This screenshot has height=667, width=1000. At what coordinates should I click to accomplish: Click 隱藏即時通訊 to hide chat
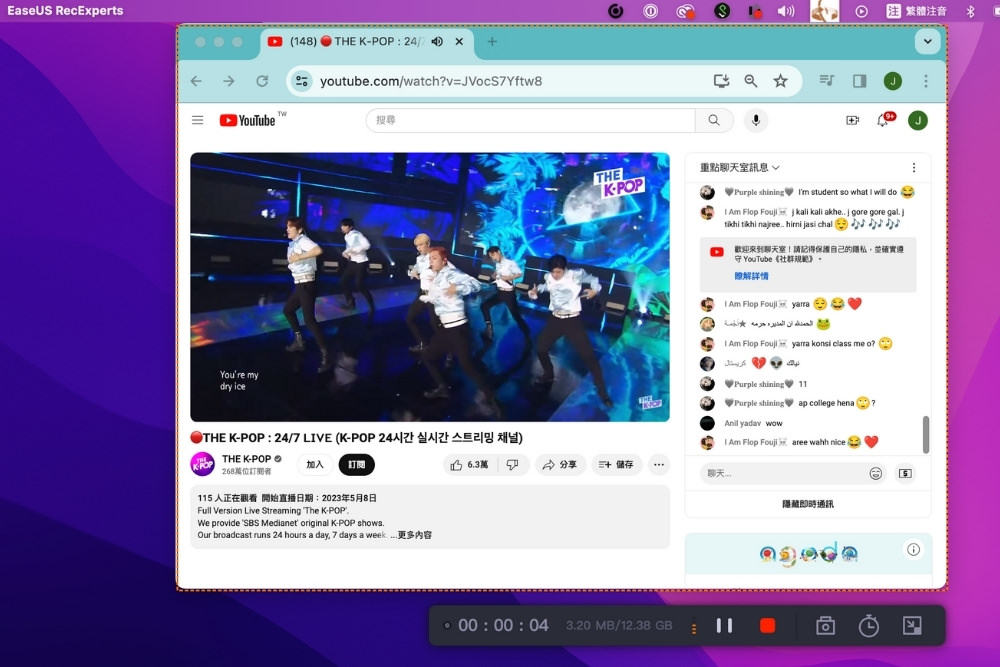click(808, 504)
